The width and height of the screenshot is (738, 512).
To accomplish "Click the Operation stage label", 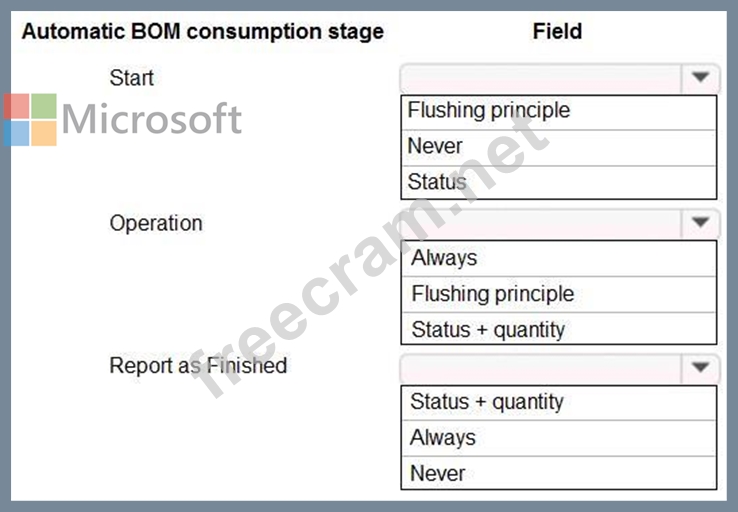I will (x=156, y=223).
